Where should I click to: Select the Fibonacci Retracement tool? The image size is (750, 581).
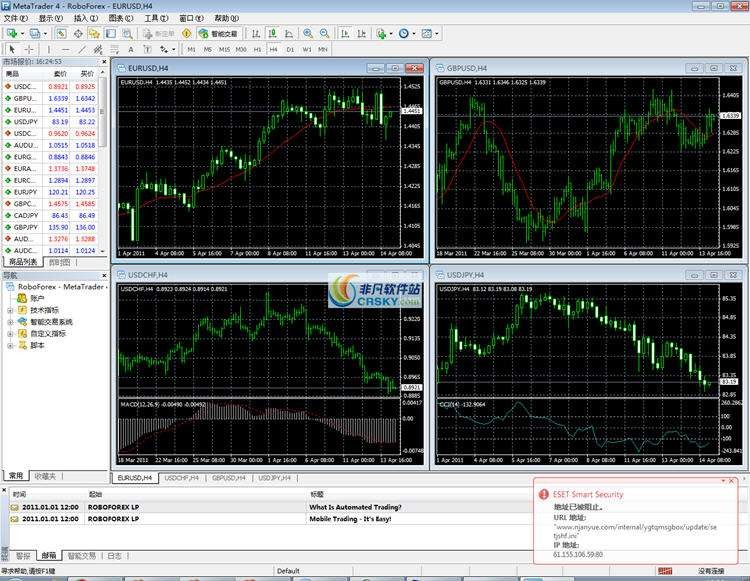tap(115, 49)
